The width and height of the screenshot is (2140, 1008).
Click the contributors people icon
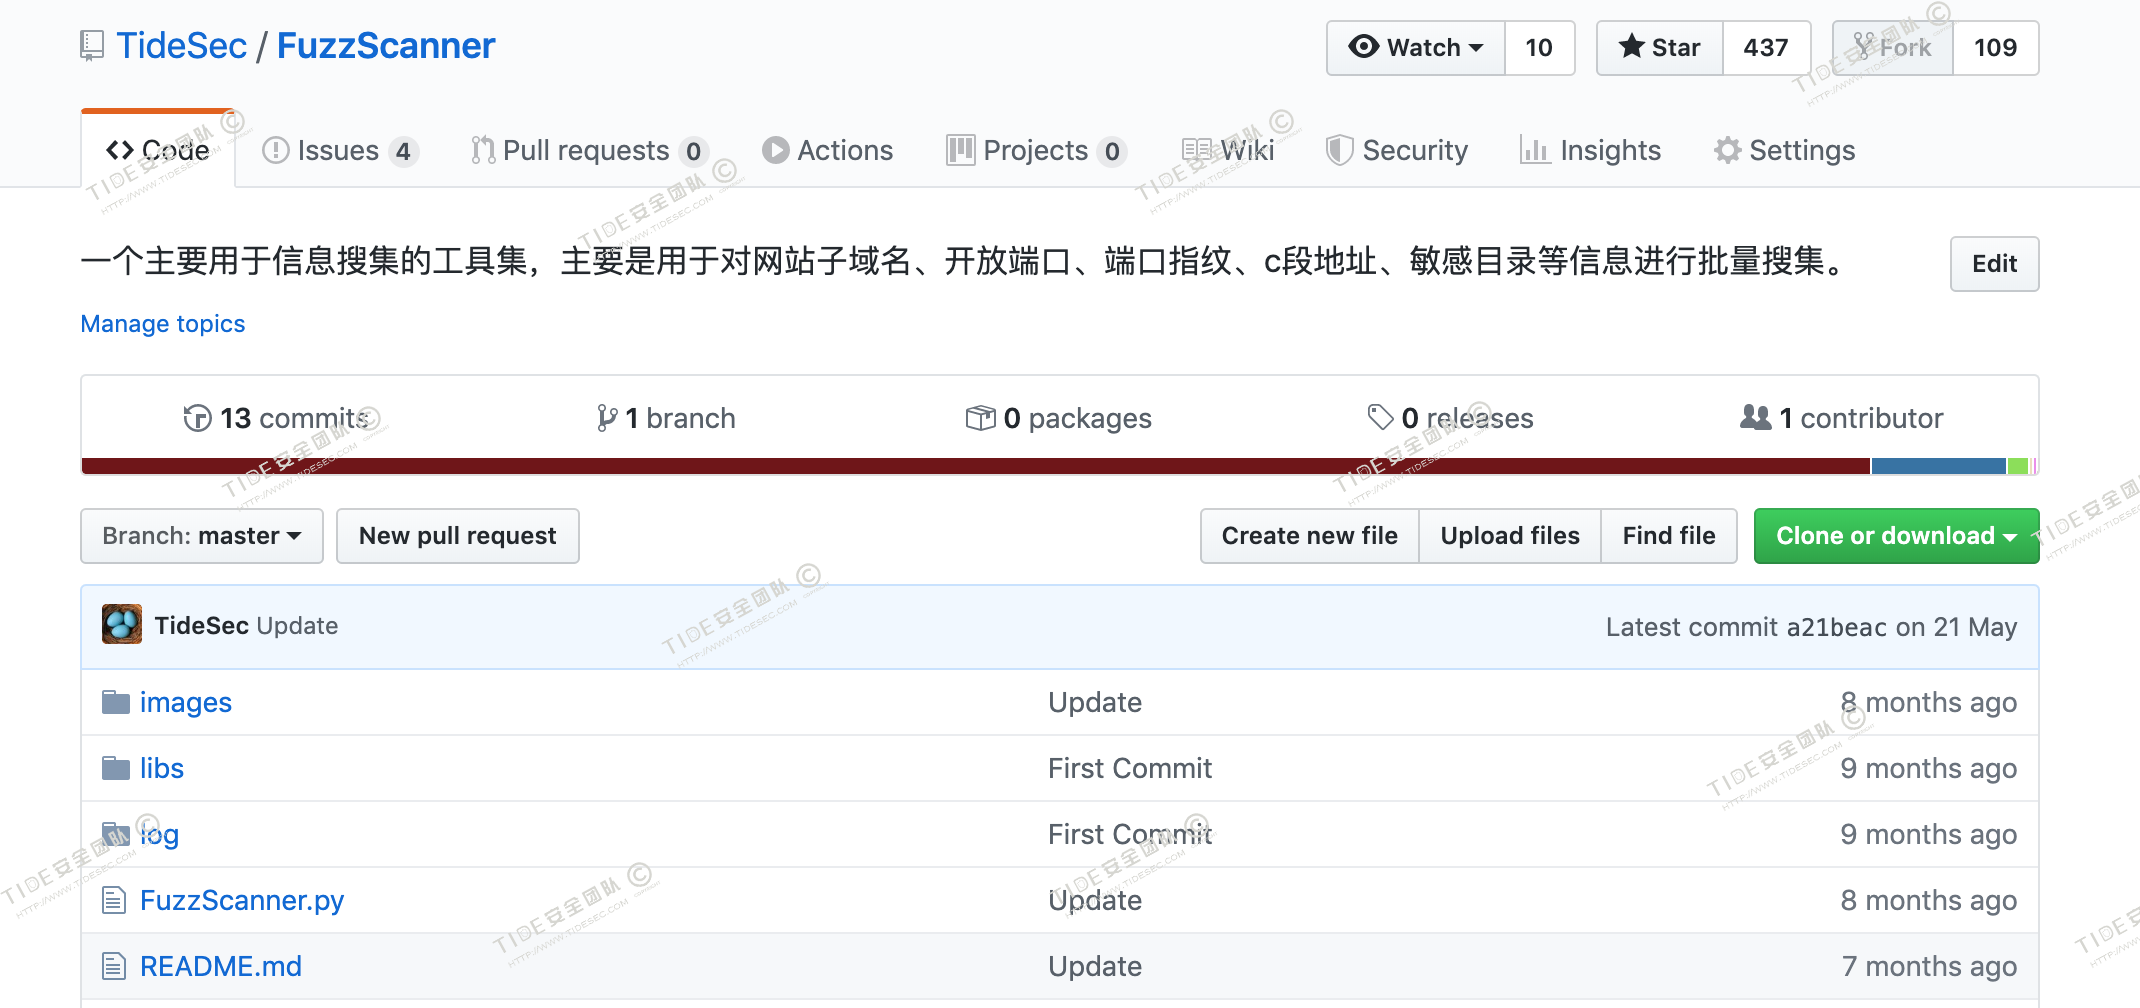click(x=1755, y=418)
